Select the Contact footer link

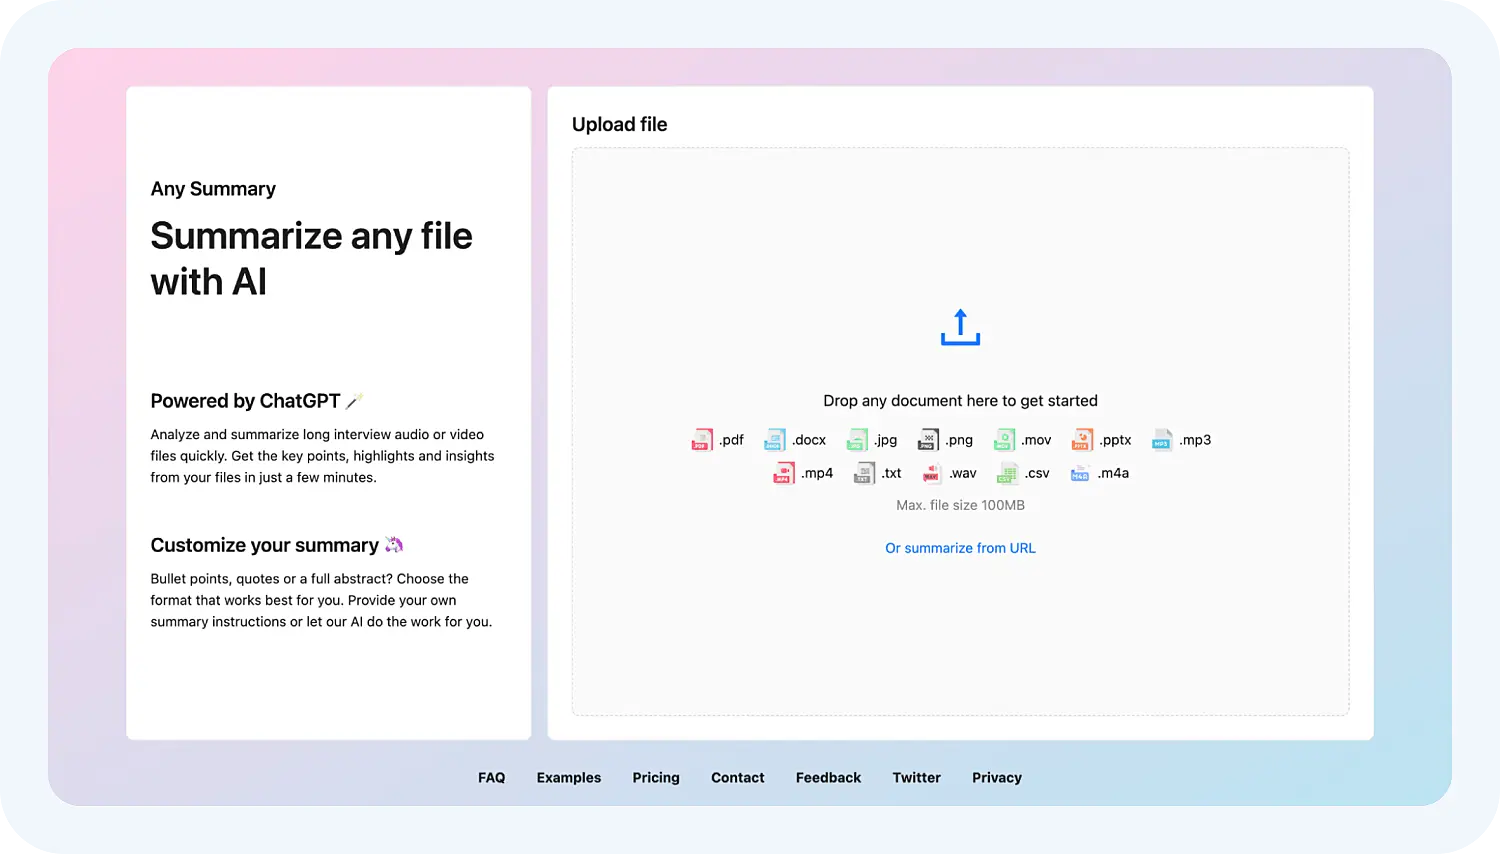737,777
